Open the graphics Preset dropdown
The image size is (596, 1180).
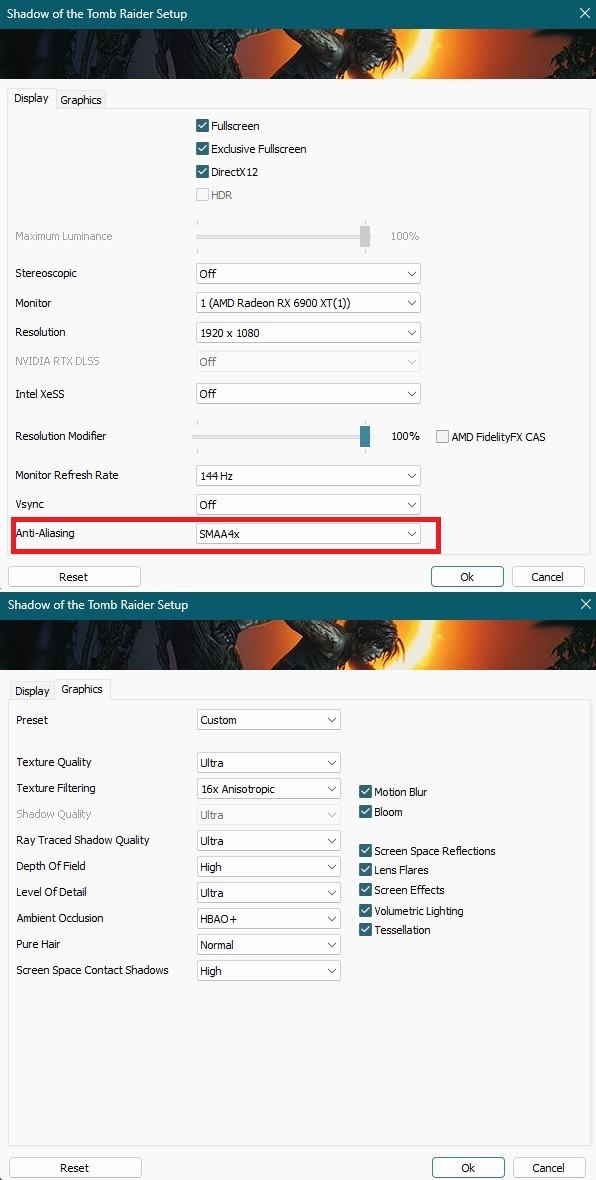269,720
